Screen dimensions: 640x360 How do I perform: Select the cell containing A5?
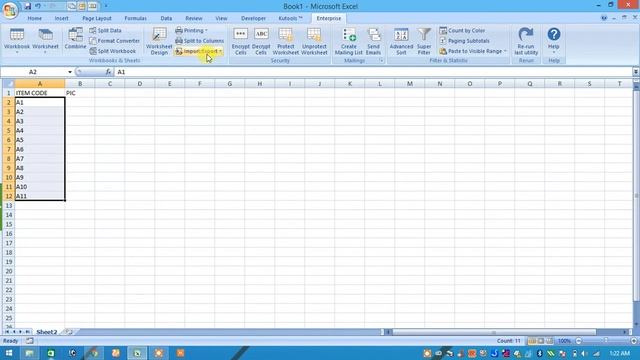[x=40, y=140]
